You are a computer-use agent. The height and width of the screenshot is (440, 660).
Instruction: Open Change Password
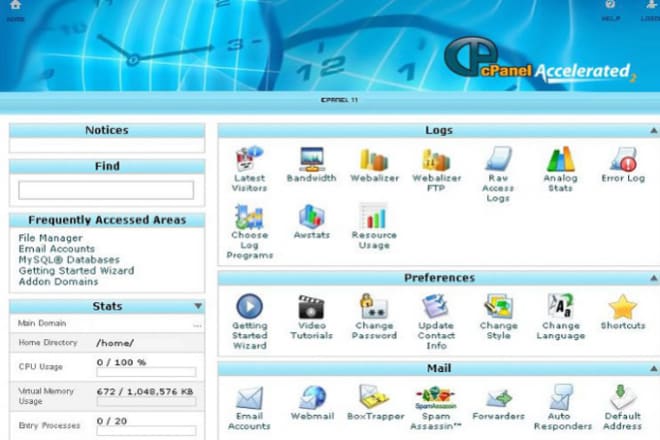[x=374, y=317]
